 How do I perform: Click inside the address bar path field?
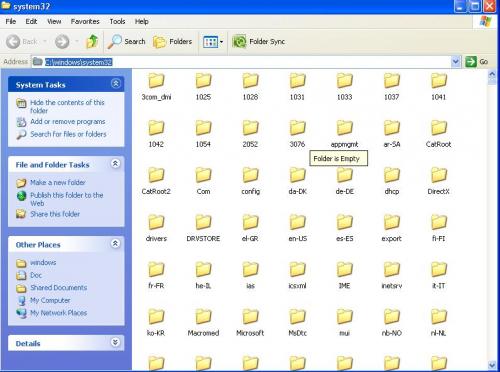tap(247, 62)
